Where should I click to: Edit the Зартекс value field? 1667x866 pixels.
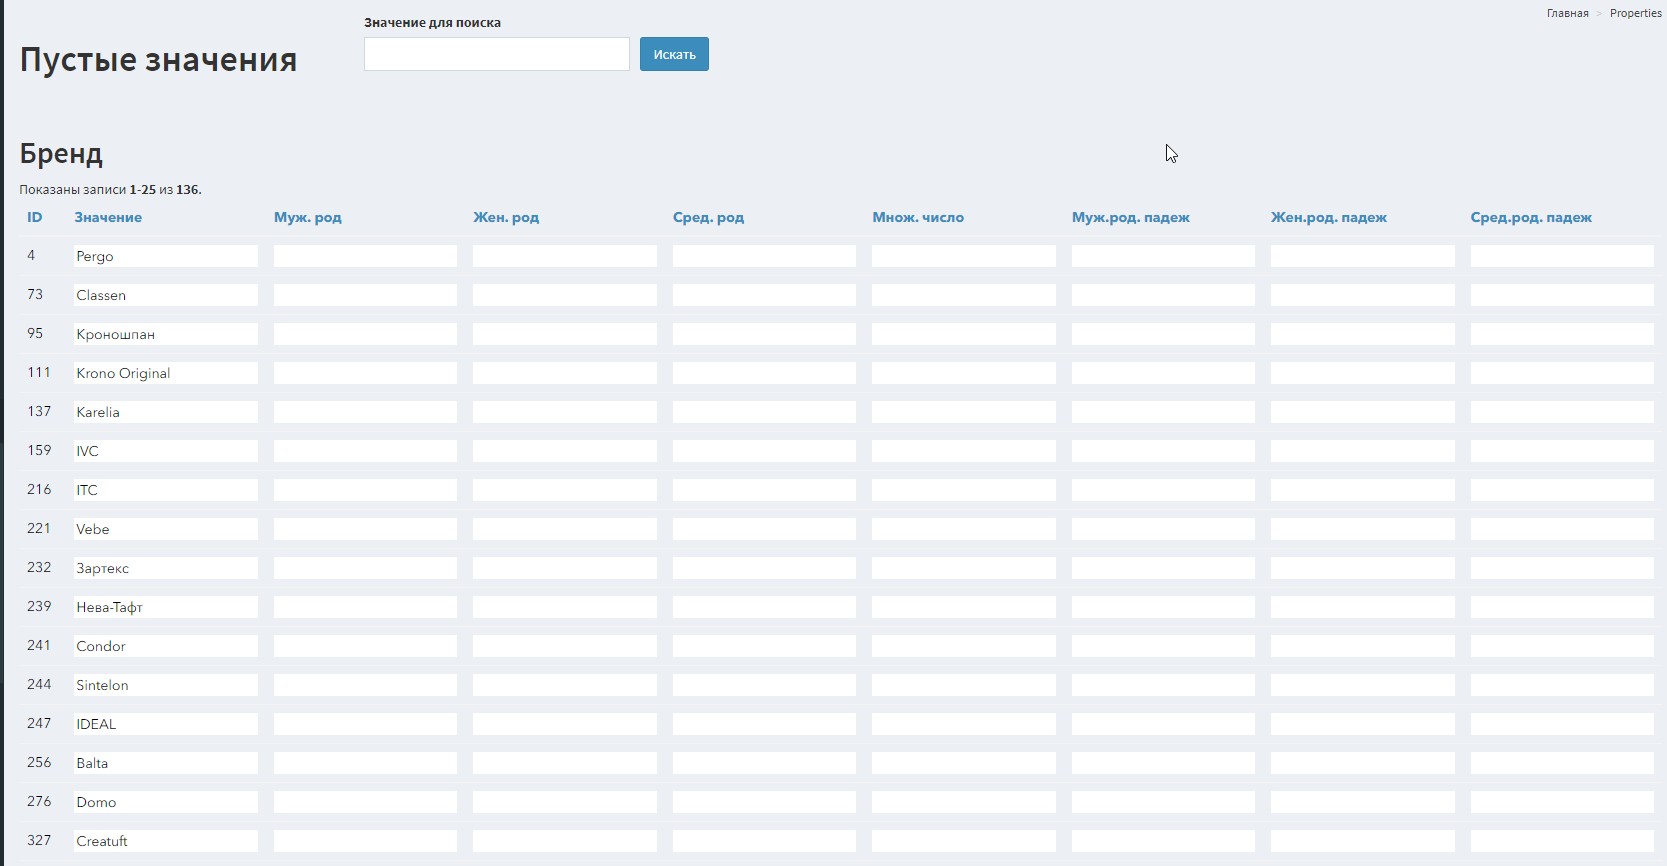pos(166,568)
